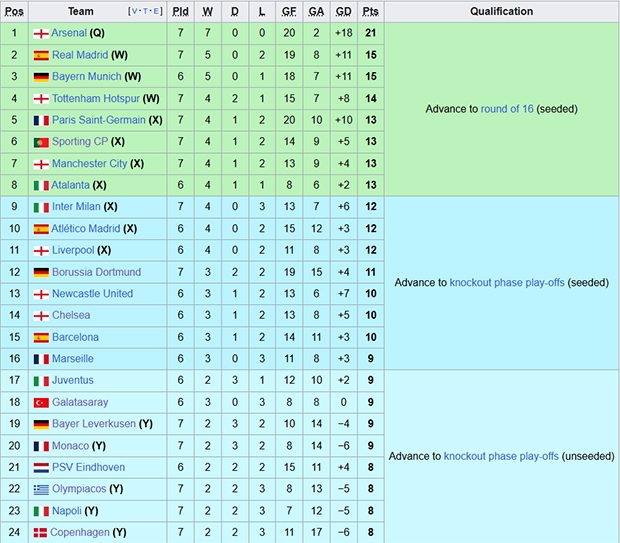This screenshot has height=543, width=620.
Task: Click the 'GD' column header
Action: [343, 12]
